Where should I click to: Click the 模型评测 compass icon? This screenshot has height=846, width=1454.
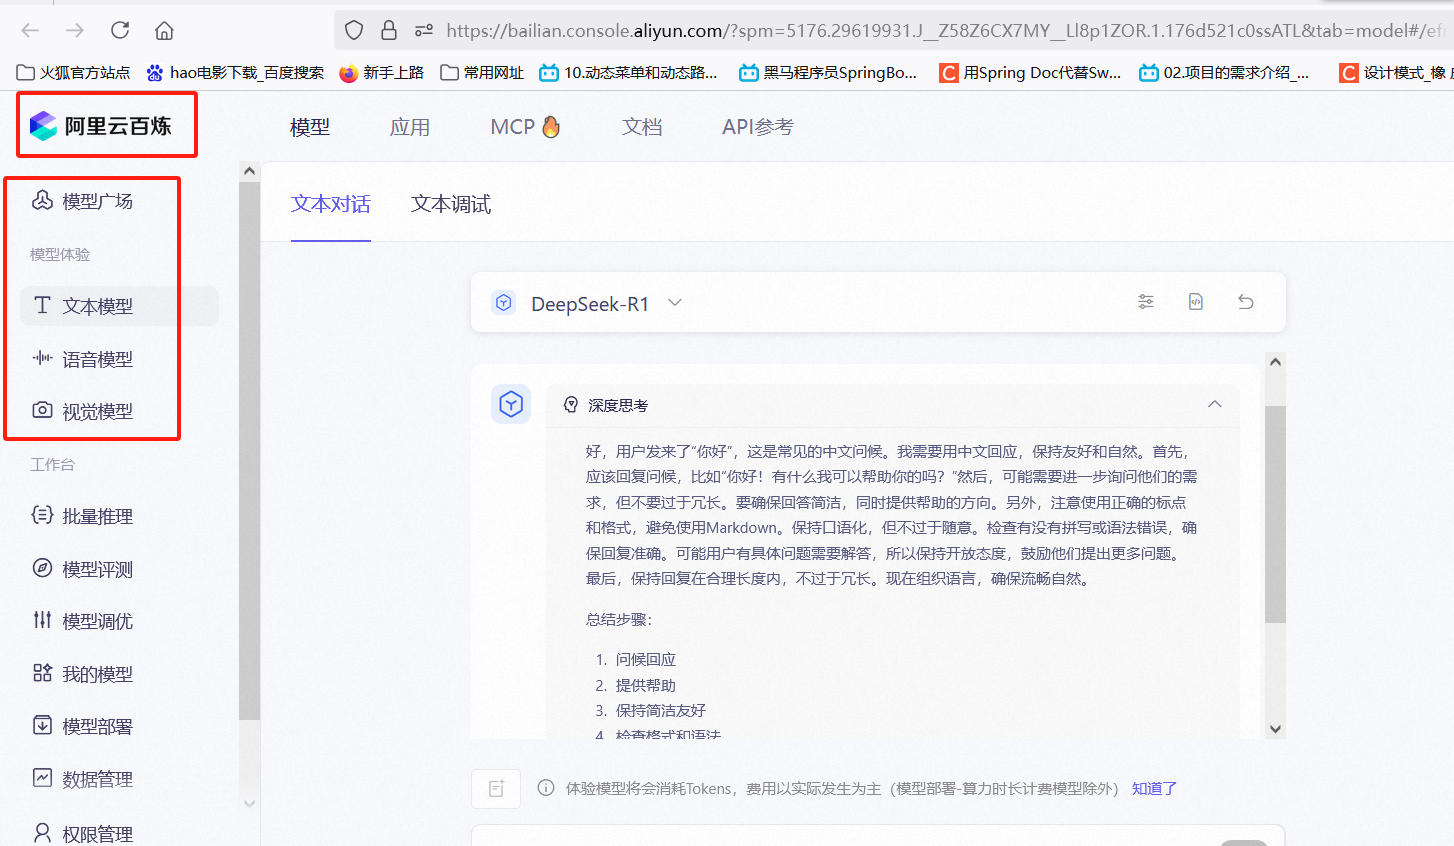[42, 568]
